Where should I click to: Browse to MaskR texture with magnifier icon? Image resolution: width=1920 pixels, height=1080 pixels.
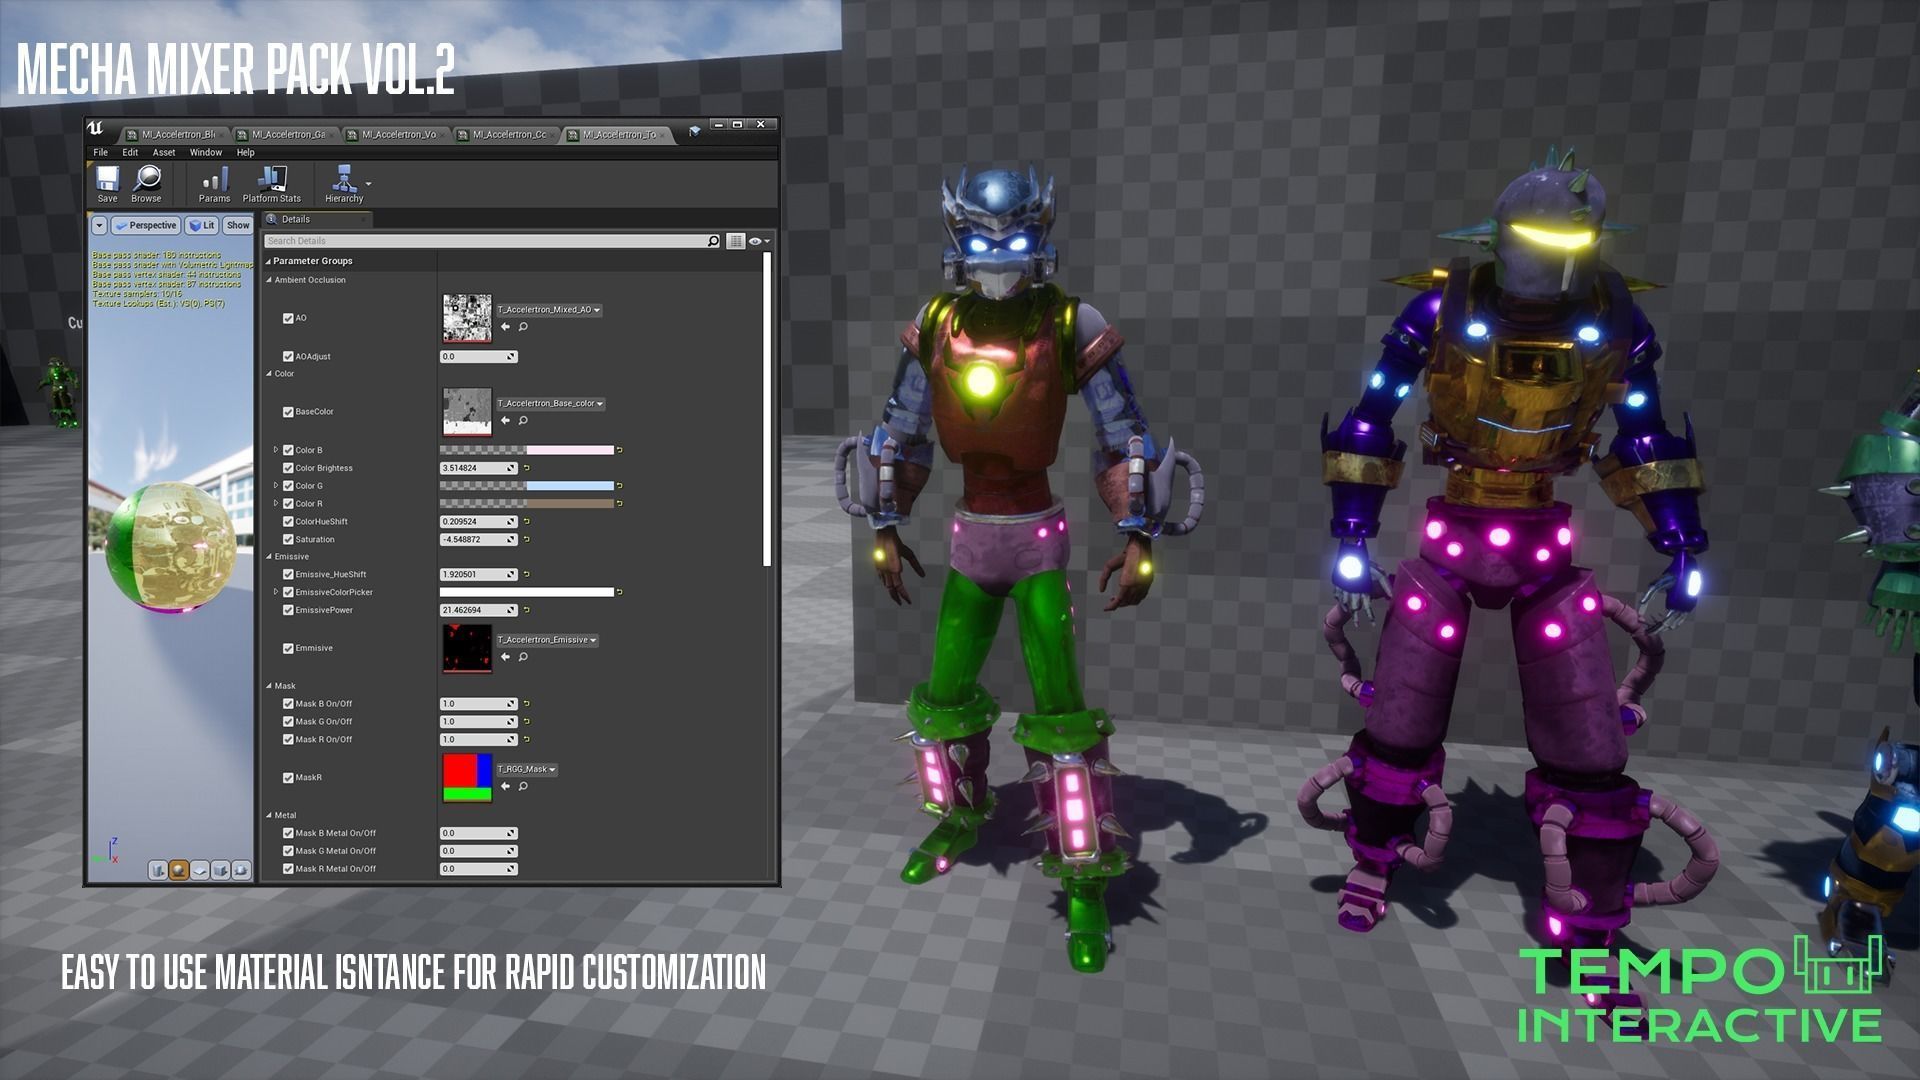[523, 787]
